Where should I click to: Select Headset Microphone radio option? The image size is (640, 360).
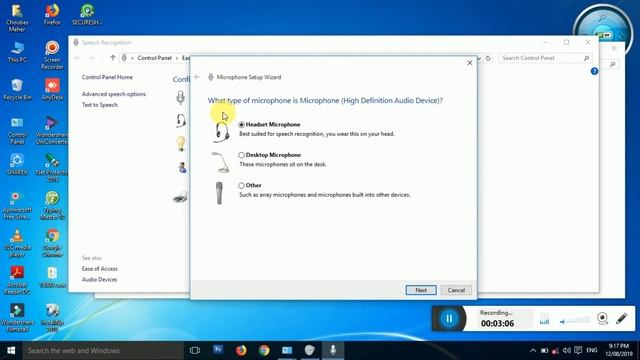click(241, 124)
